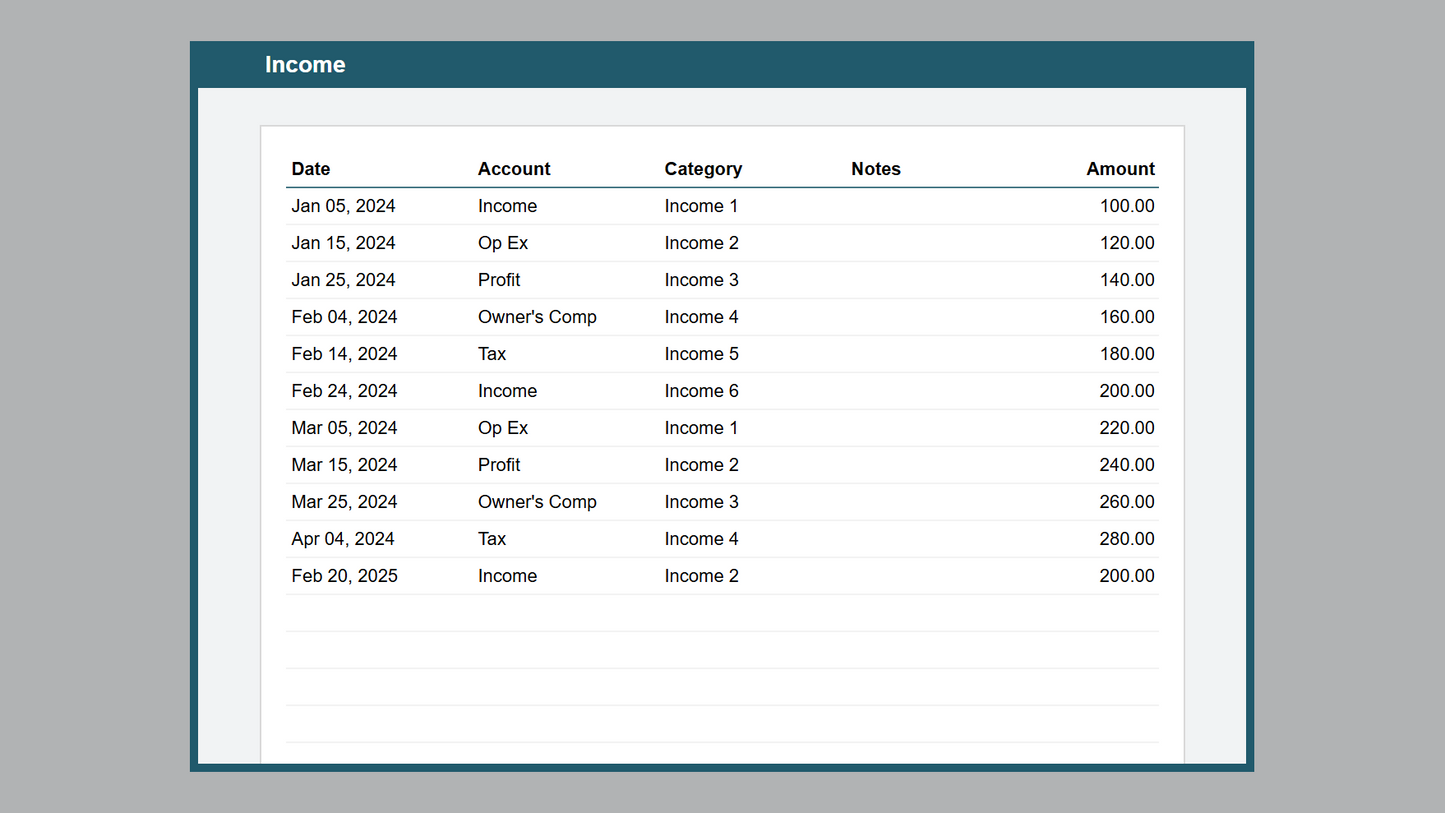1445x813 pixels.
Task: Click the Account column header
Action: (x=514, y=169)
